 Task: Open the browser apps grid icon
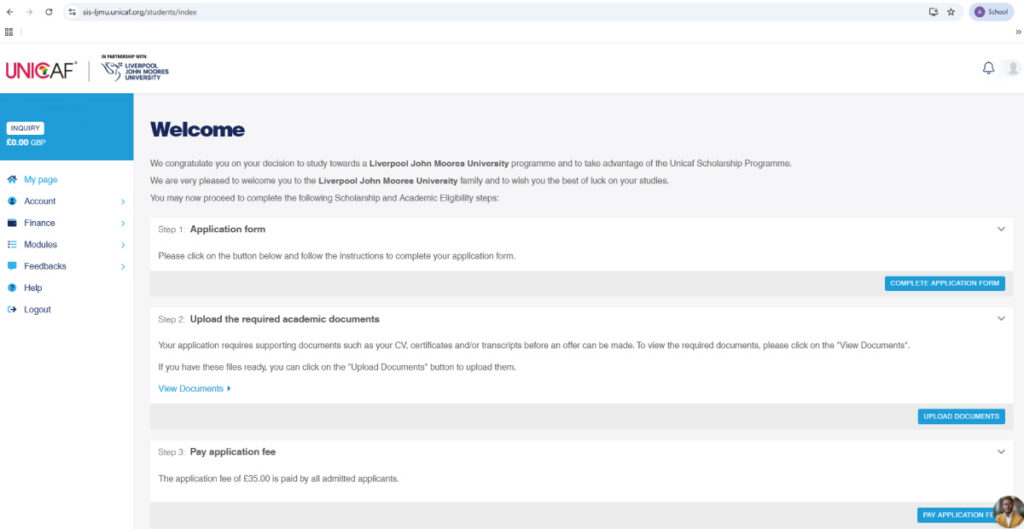click(x=9, y=32)
